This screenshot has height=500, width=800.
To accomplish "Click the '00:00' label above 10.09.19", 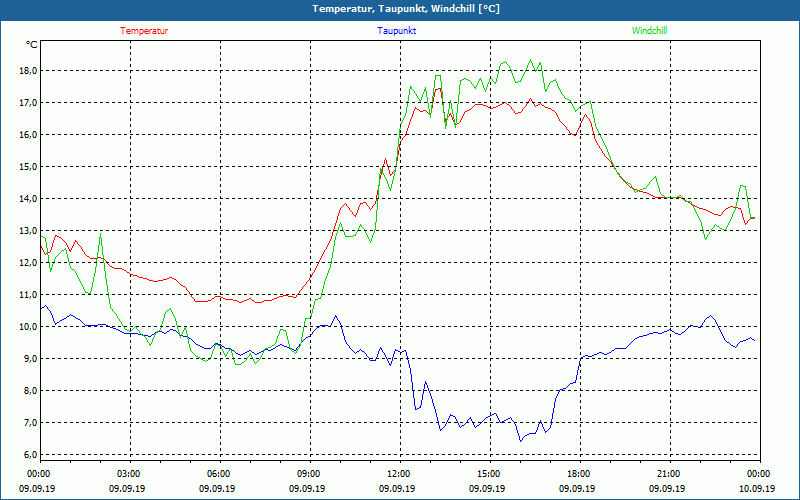I will [x=760, y=474].
